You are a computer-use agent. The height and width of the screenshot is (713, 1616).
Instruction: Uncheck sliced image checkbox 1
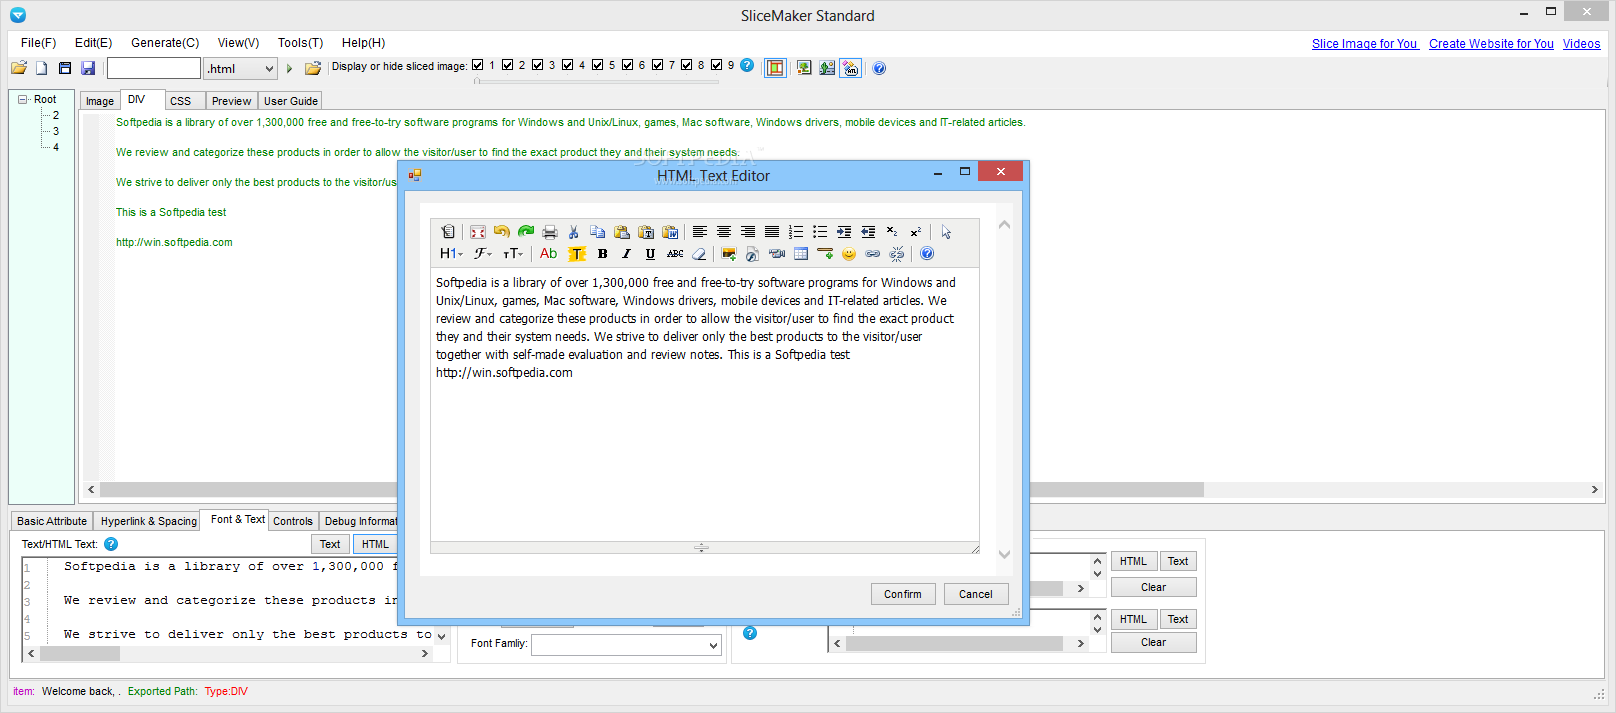pyautogui.click(x=478, y=65)
